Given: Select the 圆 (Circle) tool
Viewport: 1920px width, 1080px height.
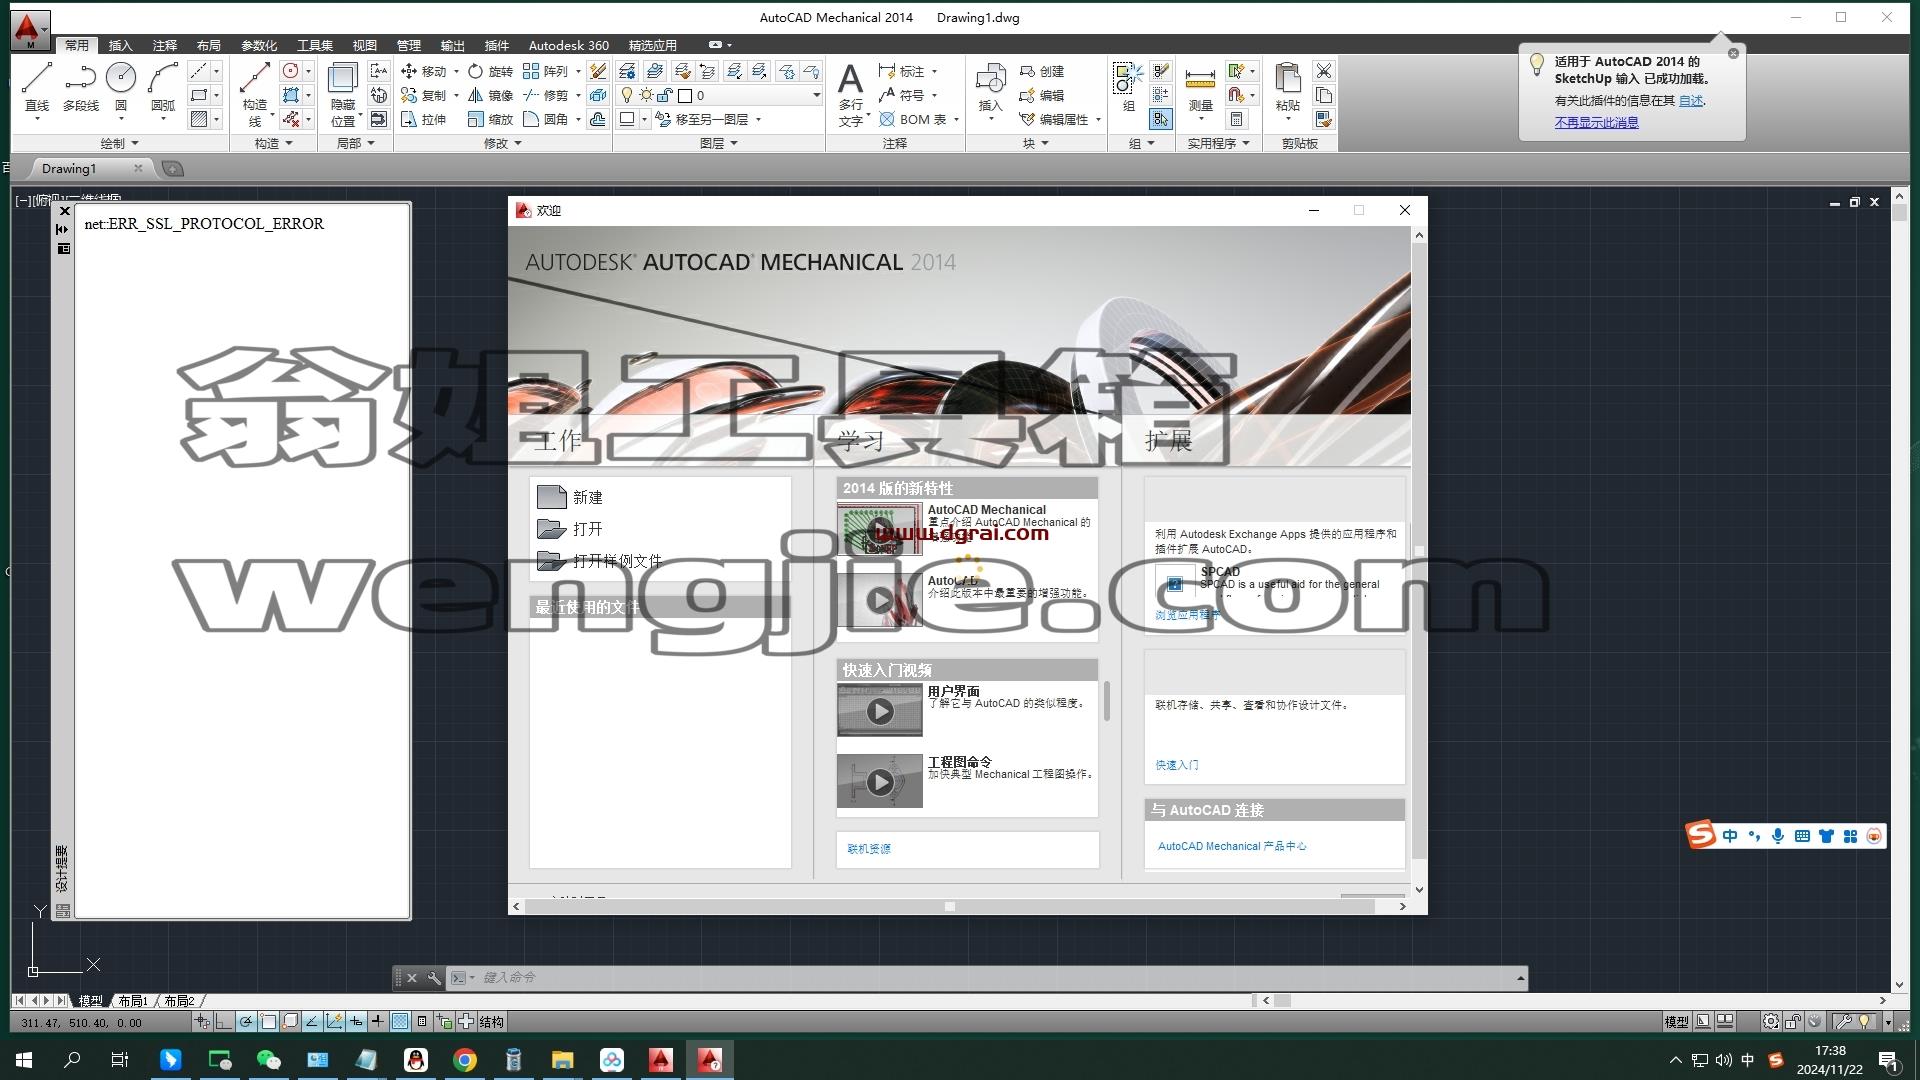Looking at the screenshot, I should point(121,88).
